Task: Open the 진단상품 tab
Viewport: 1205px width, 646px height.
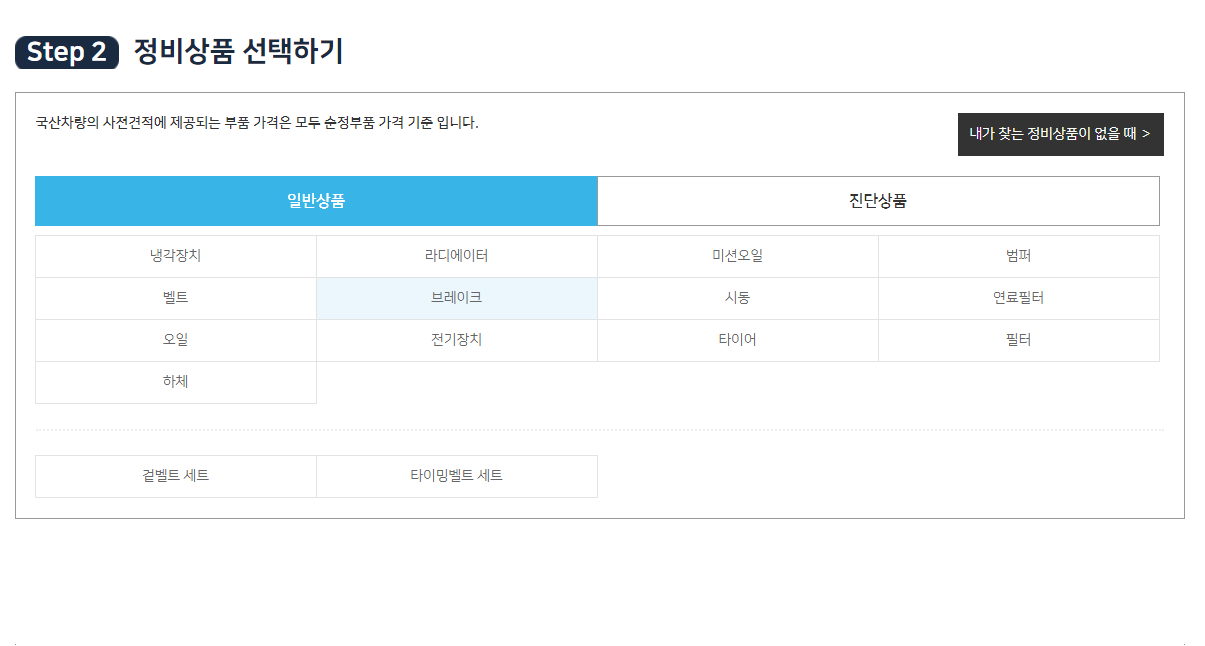Action: click(x=878, y=201)
